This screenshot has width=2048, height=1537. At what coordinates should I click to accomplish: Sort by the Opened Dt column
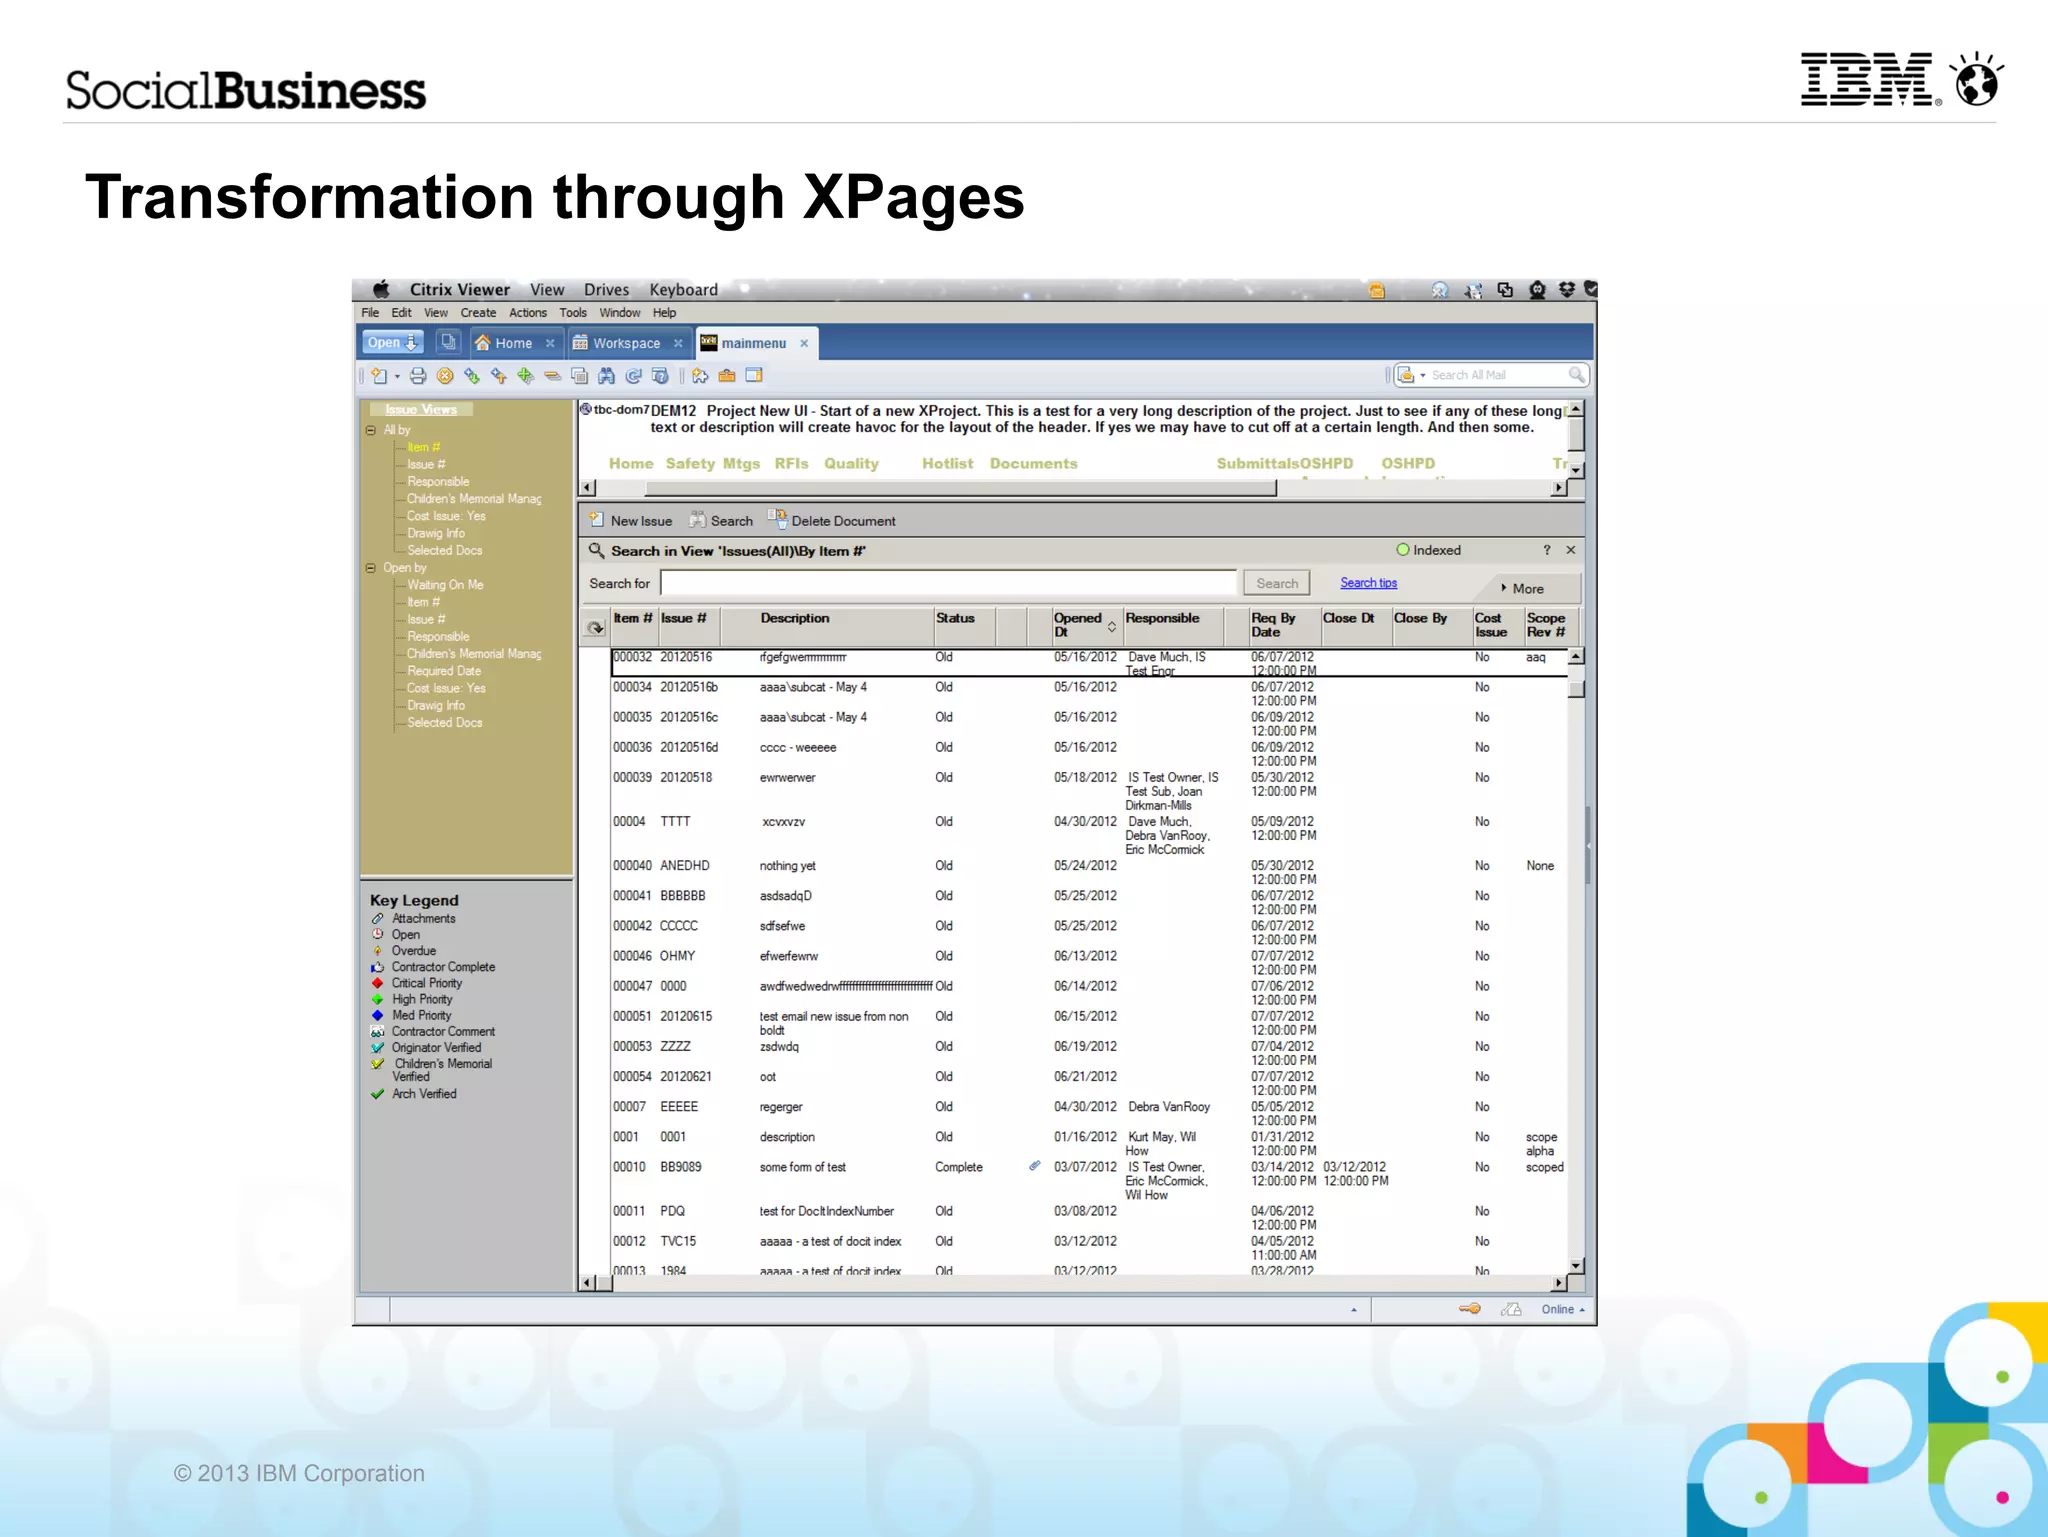pyautogui.click(x=1085, y=625)
